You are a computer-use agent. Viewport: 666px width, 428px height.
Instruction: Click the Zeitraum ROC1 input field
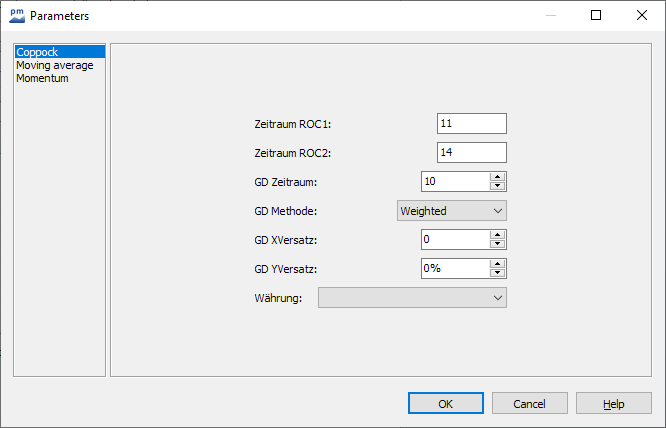point(471,123)
